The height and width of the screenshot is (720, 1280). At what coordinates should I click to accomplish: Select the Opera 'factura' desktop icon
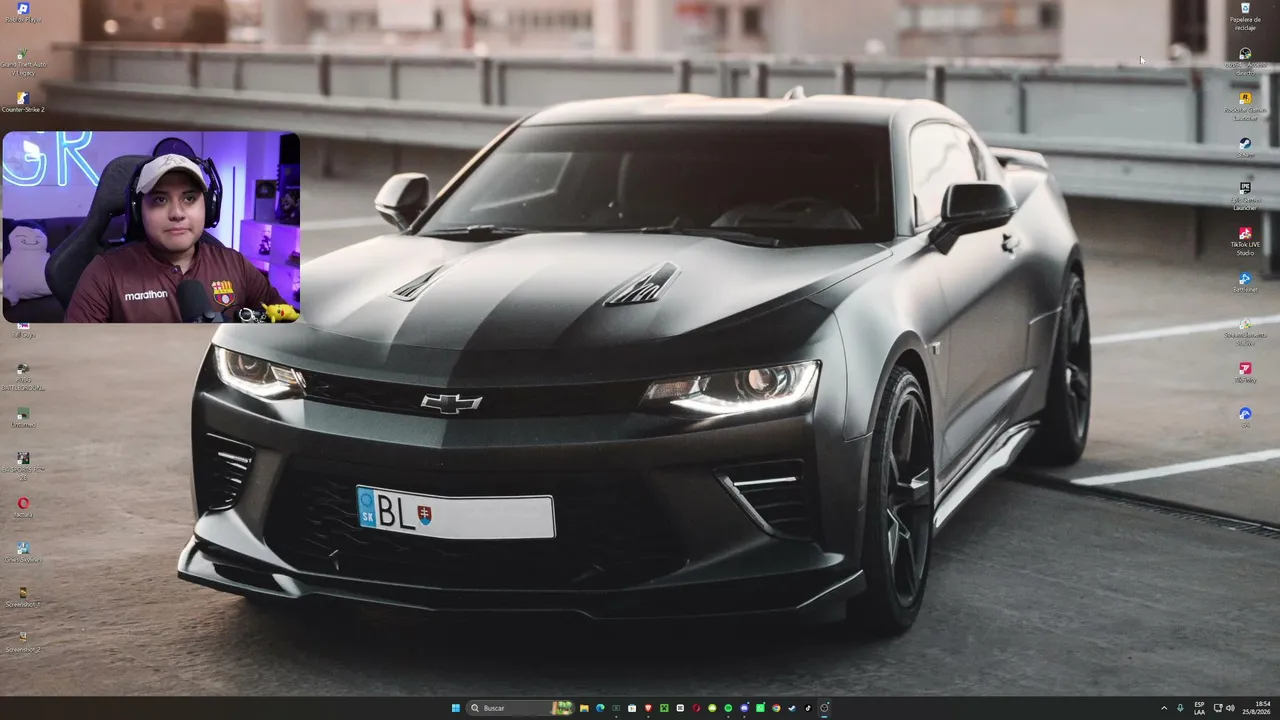pos(23,508)
